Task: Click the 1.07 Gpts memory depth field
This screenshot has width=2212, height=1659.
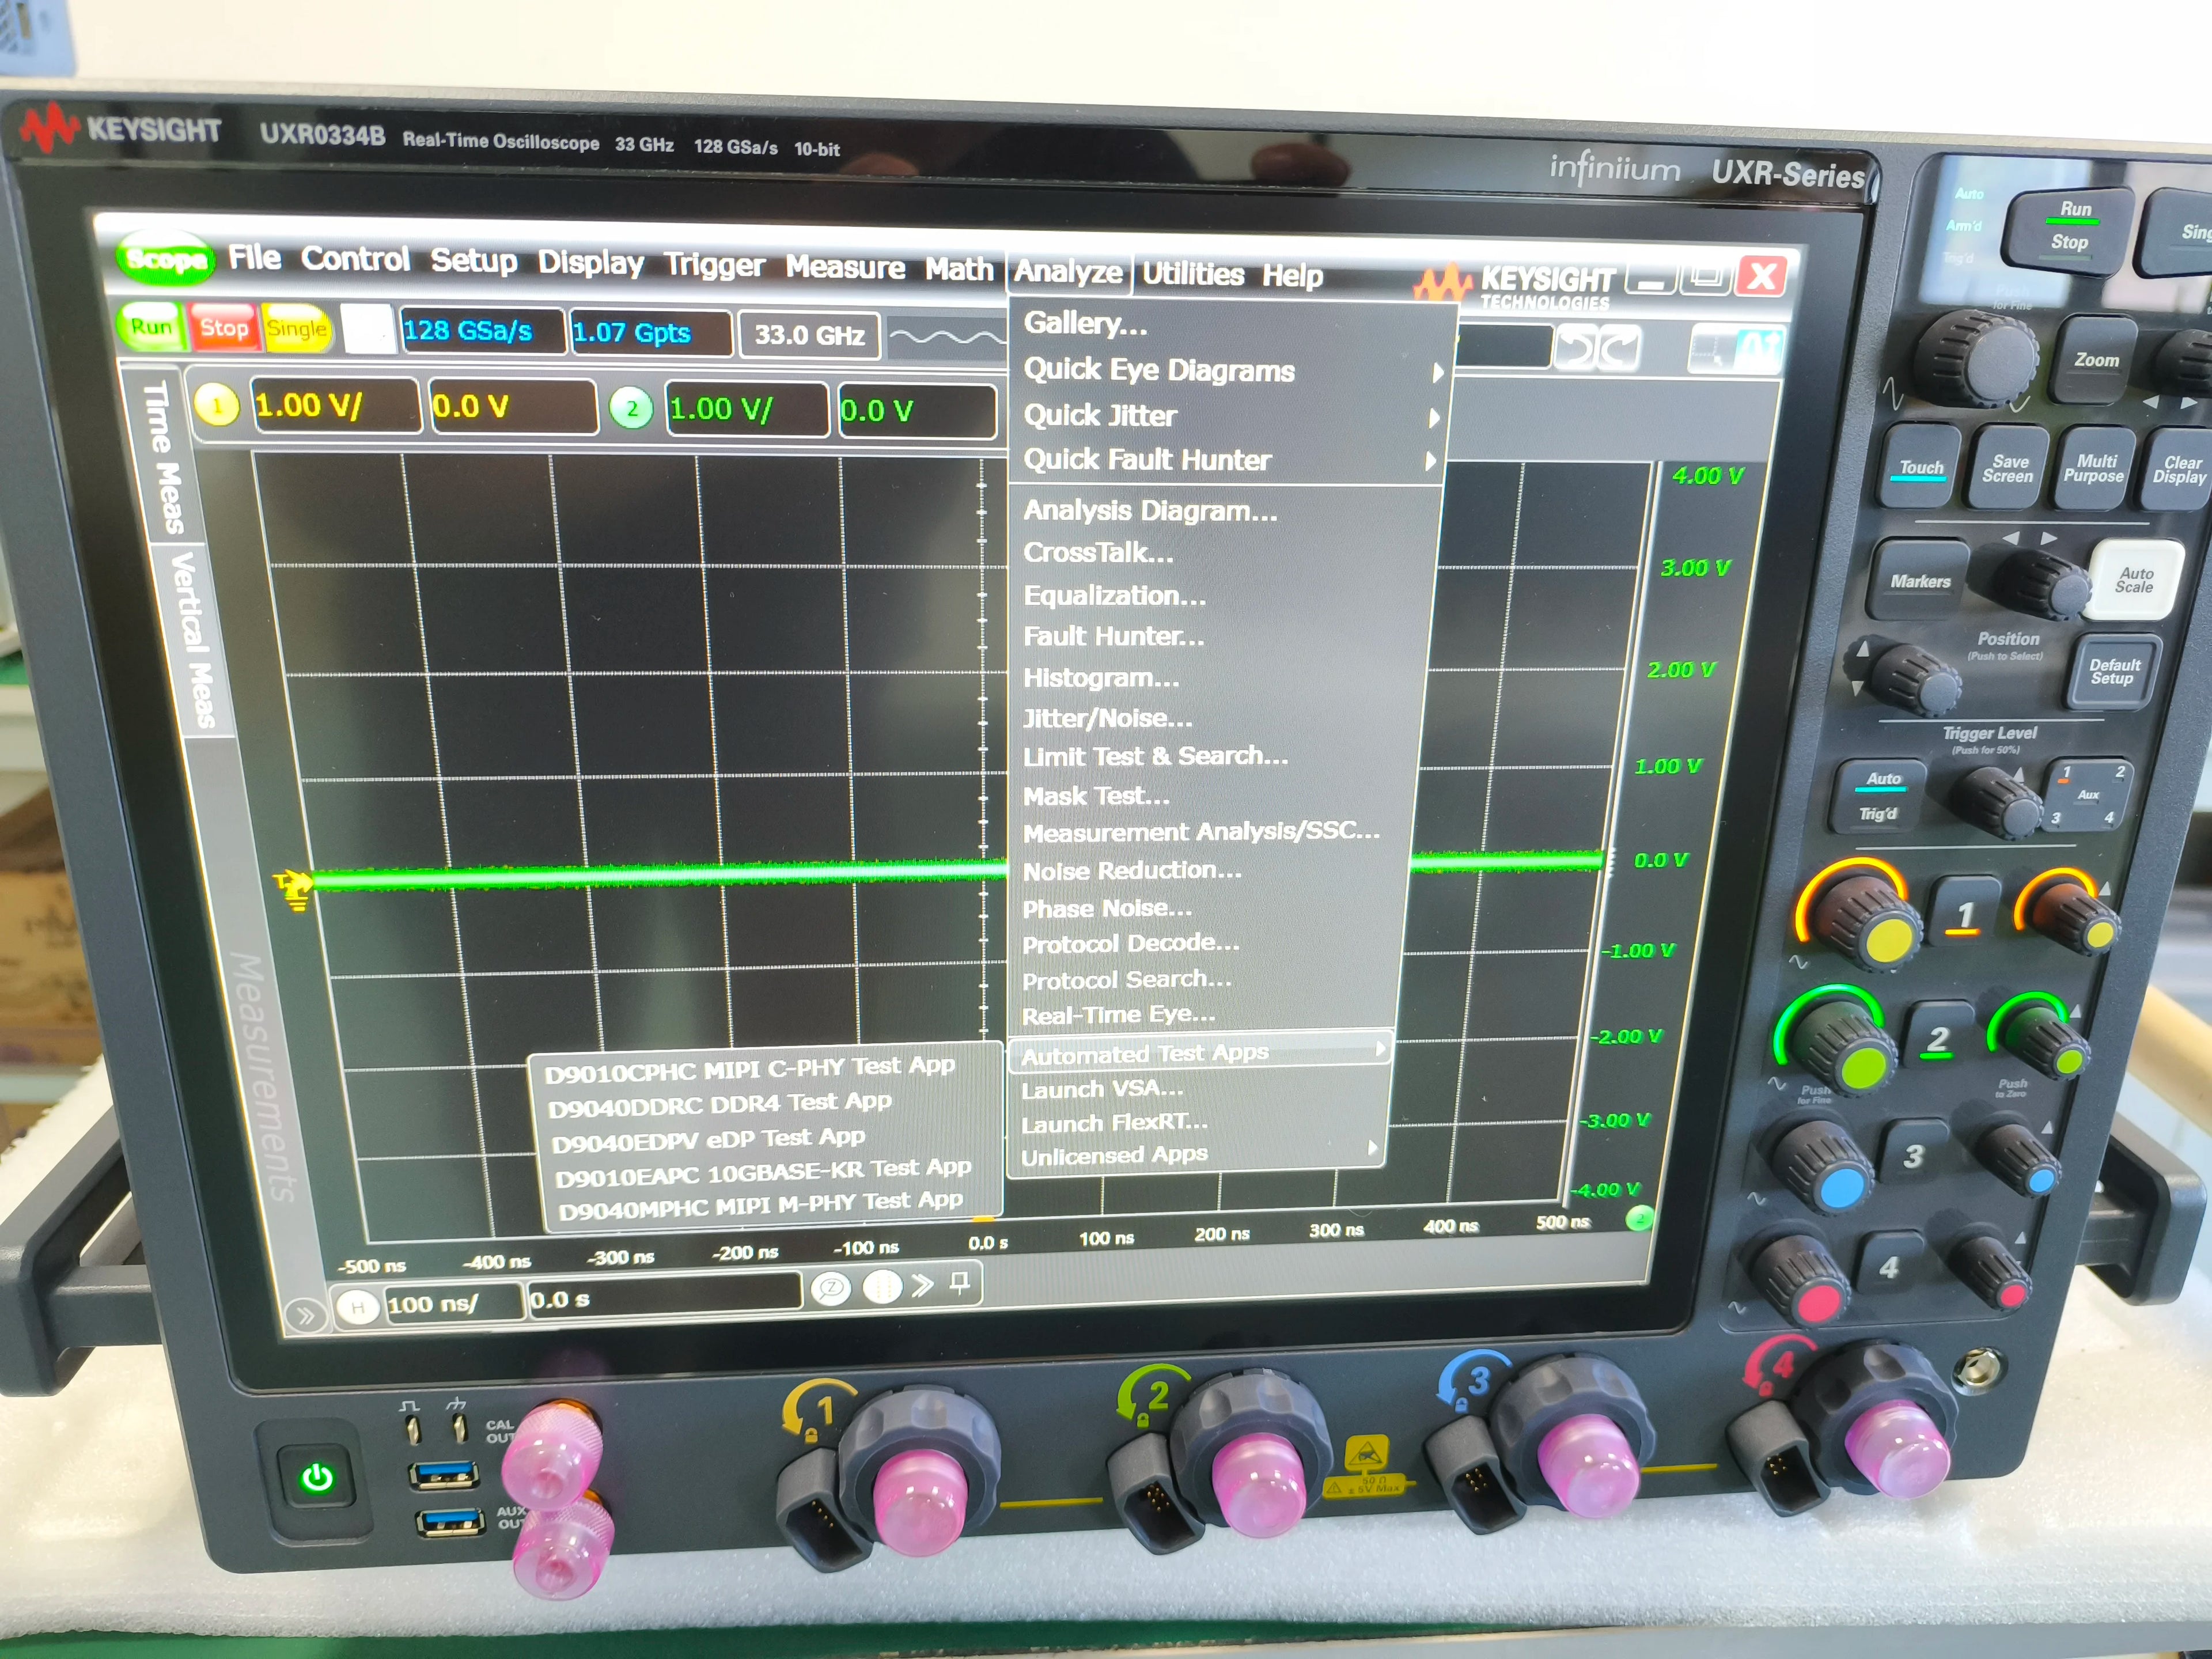Action: click(x=651, y=333)
